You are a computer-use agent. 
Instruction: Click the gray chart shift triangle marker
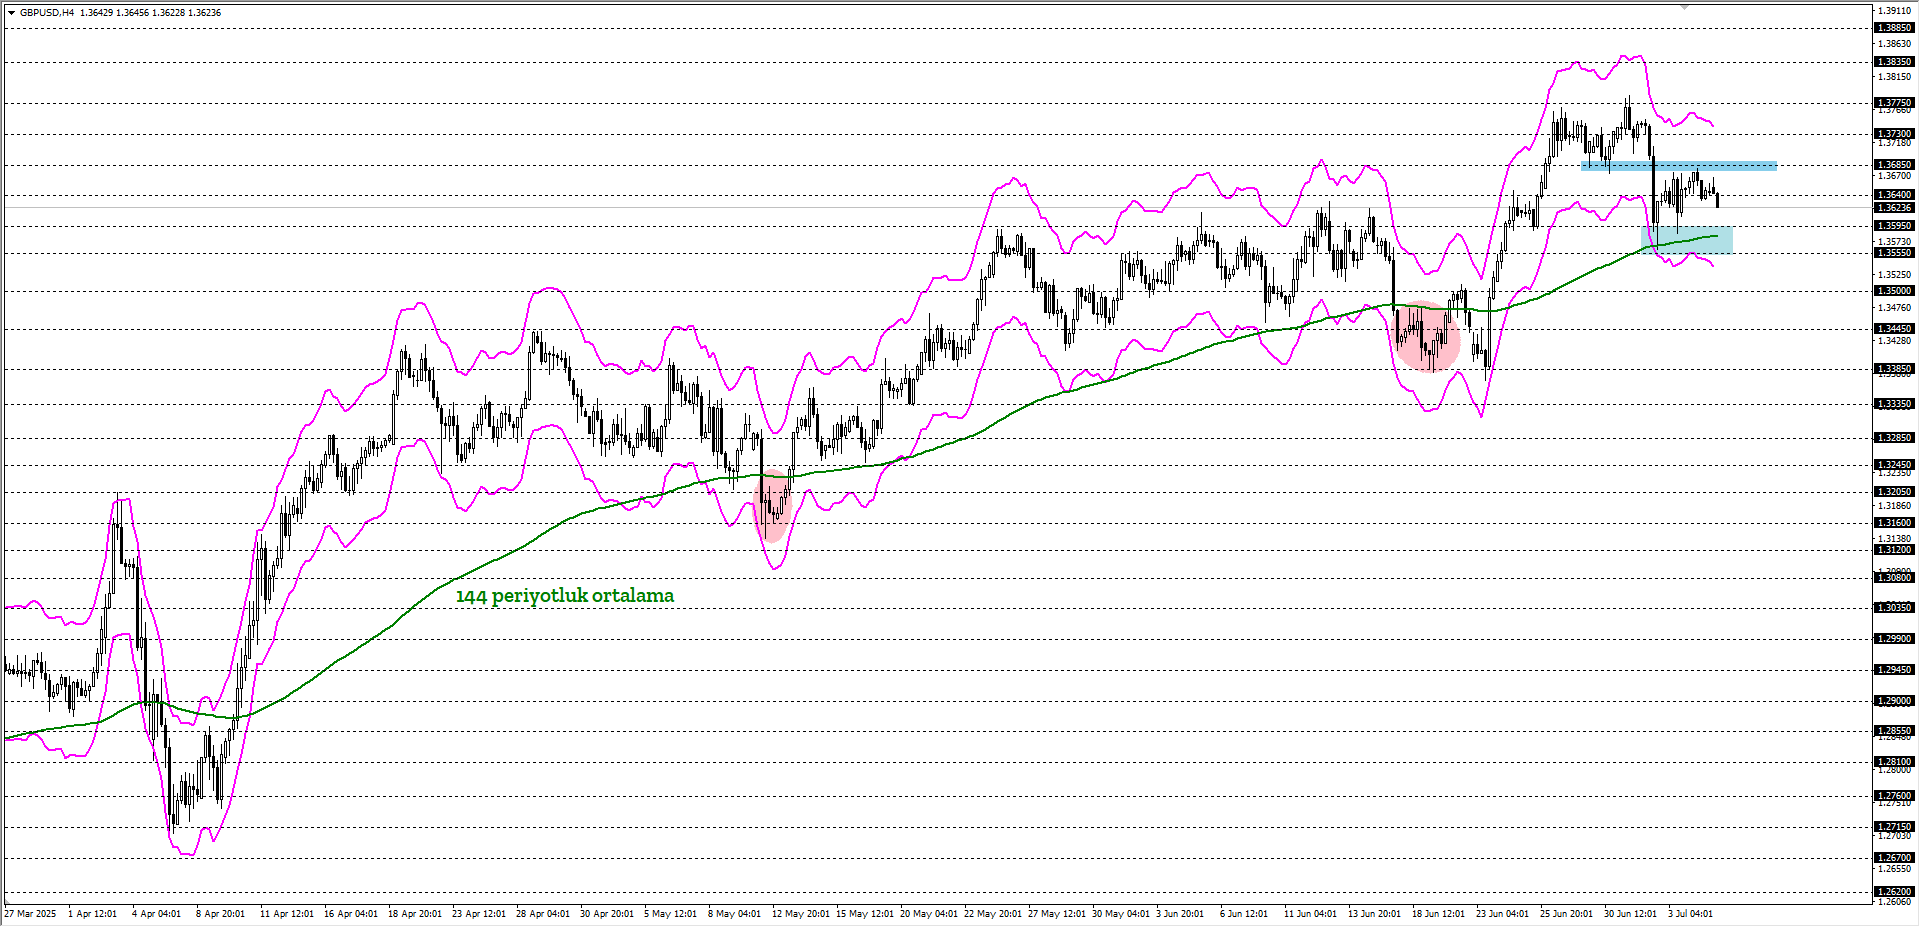1684,7
